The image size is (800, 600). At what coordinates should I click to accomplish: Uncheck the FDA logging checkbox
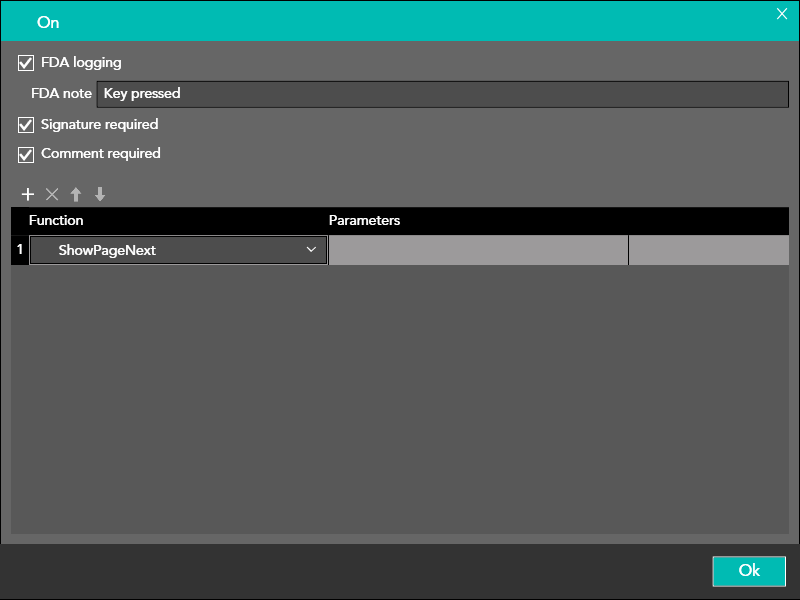26,63
